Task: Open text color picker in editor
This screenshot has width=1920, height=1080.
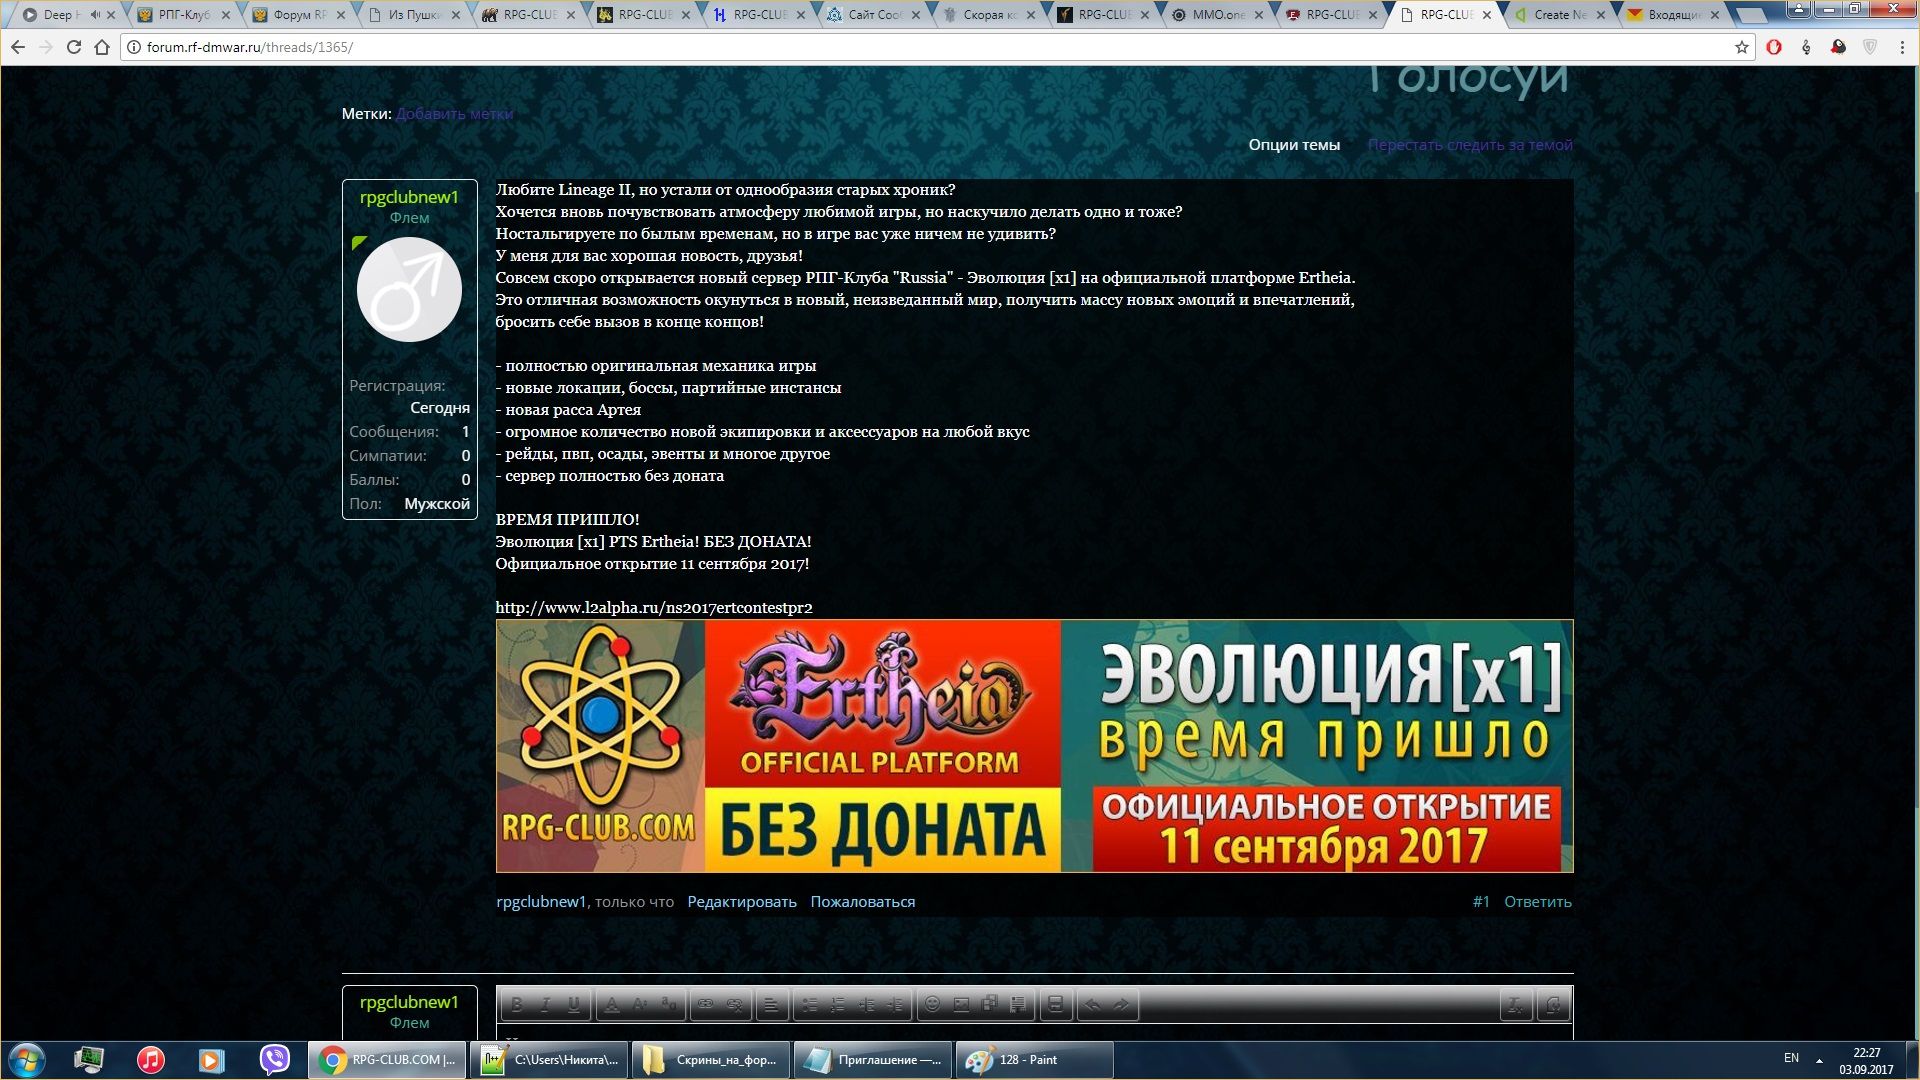Action: tap(612, 1005)
